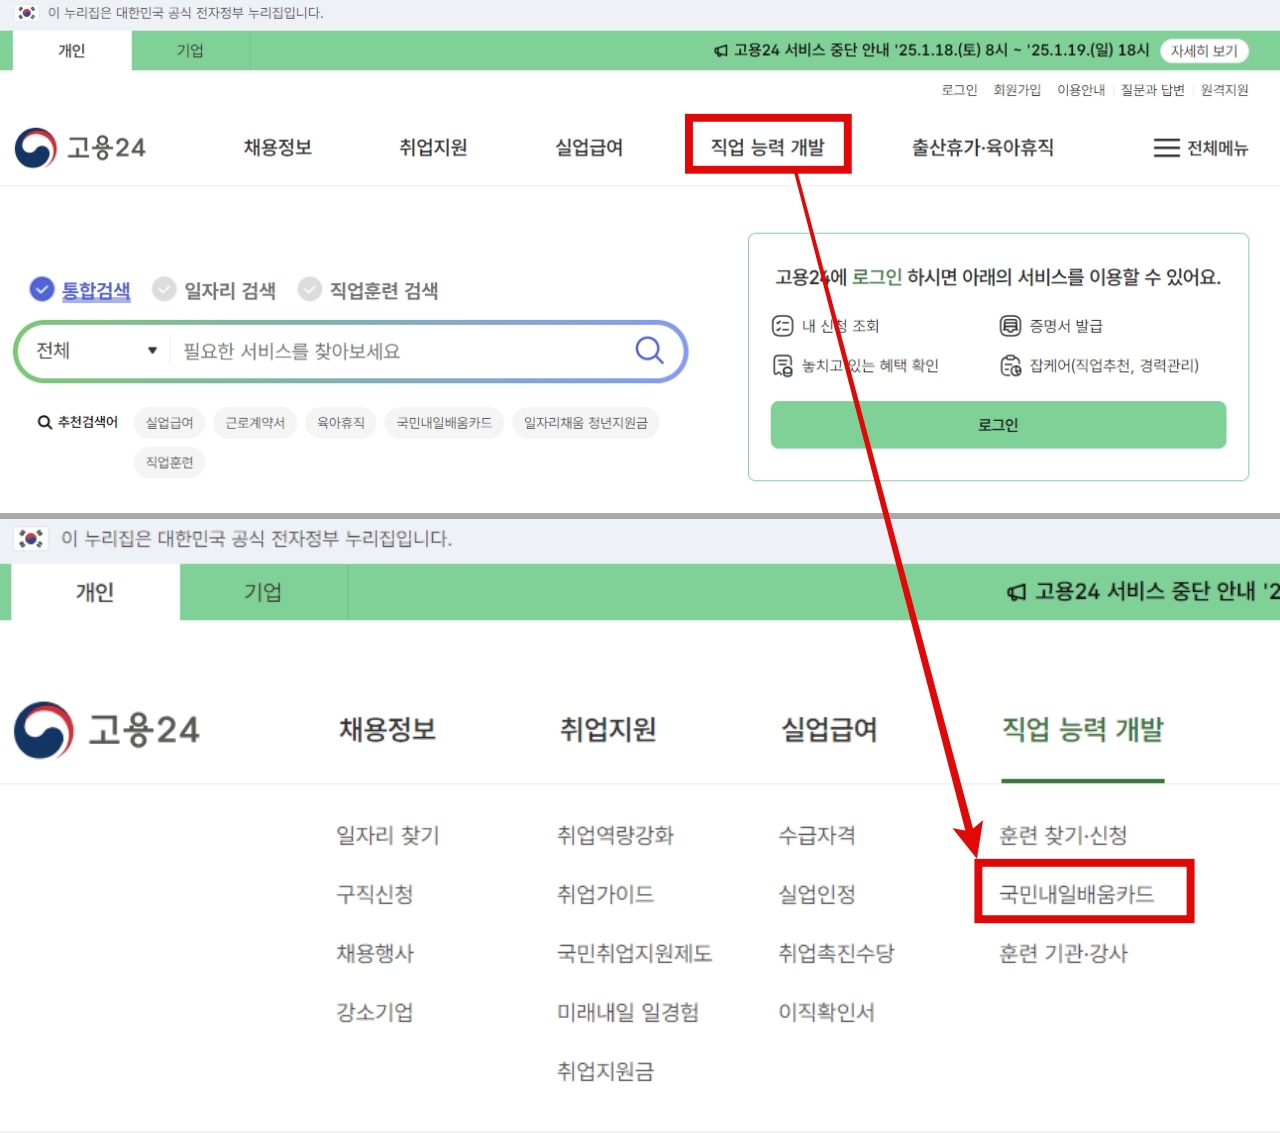The image size is (1280, 1133).
Task: Click the 미래내일 일경험 submenu item
Action: click(x=628, y=1013)
